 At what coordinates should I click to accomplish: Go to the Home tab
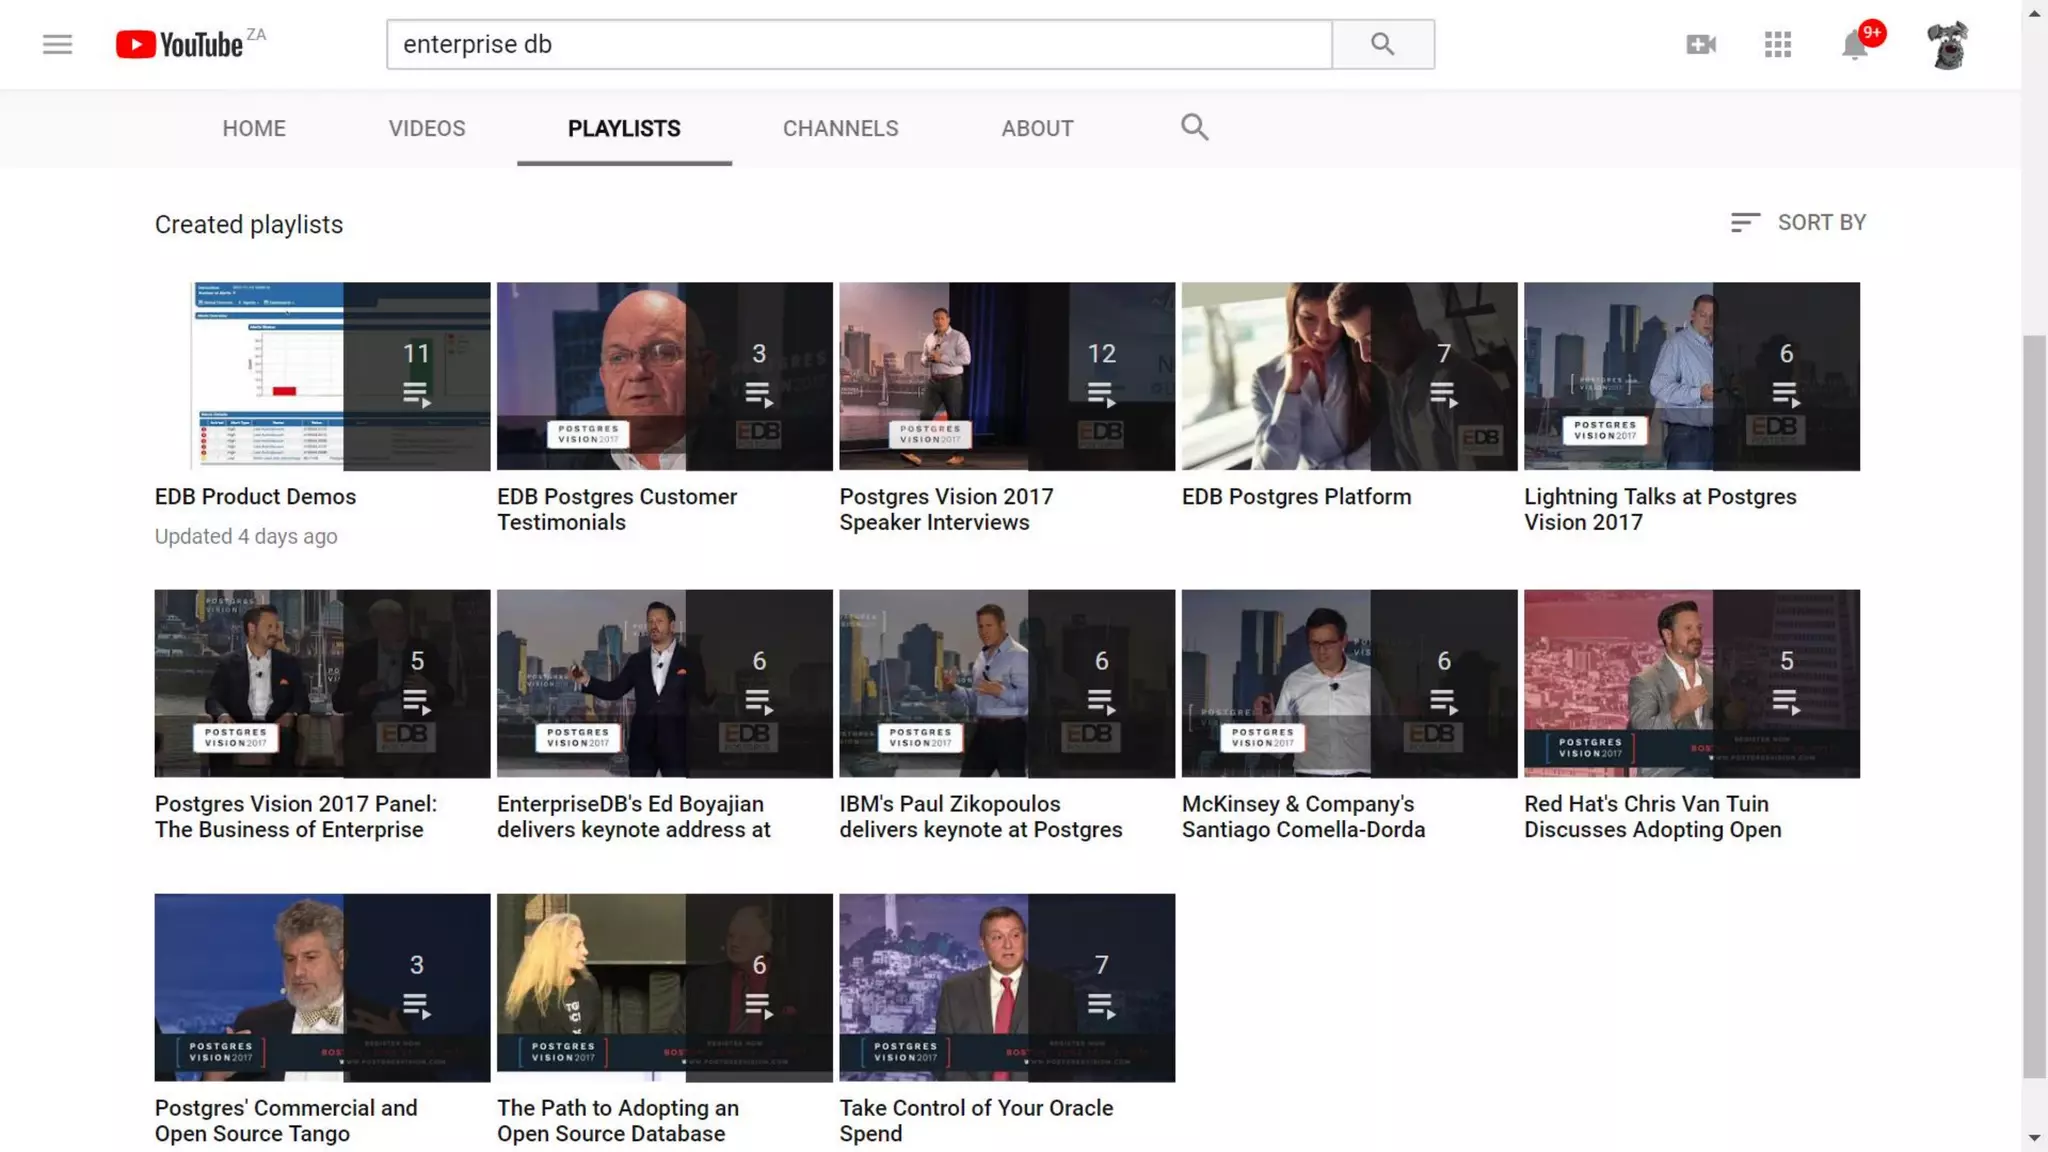[254, 128]
